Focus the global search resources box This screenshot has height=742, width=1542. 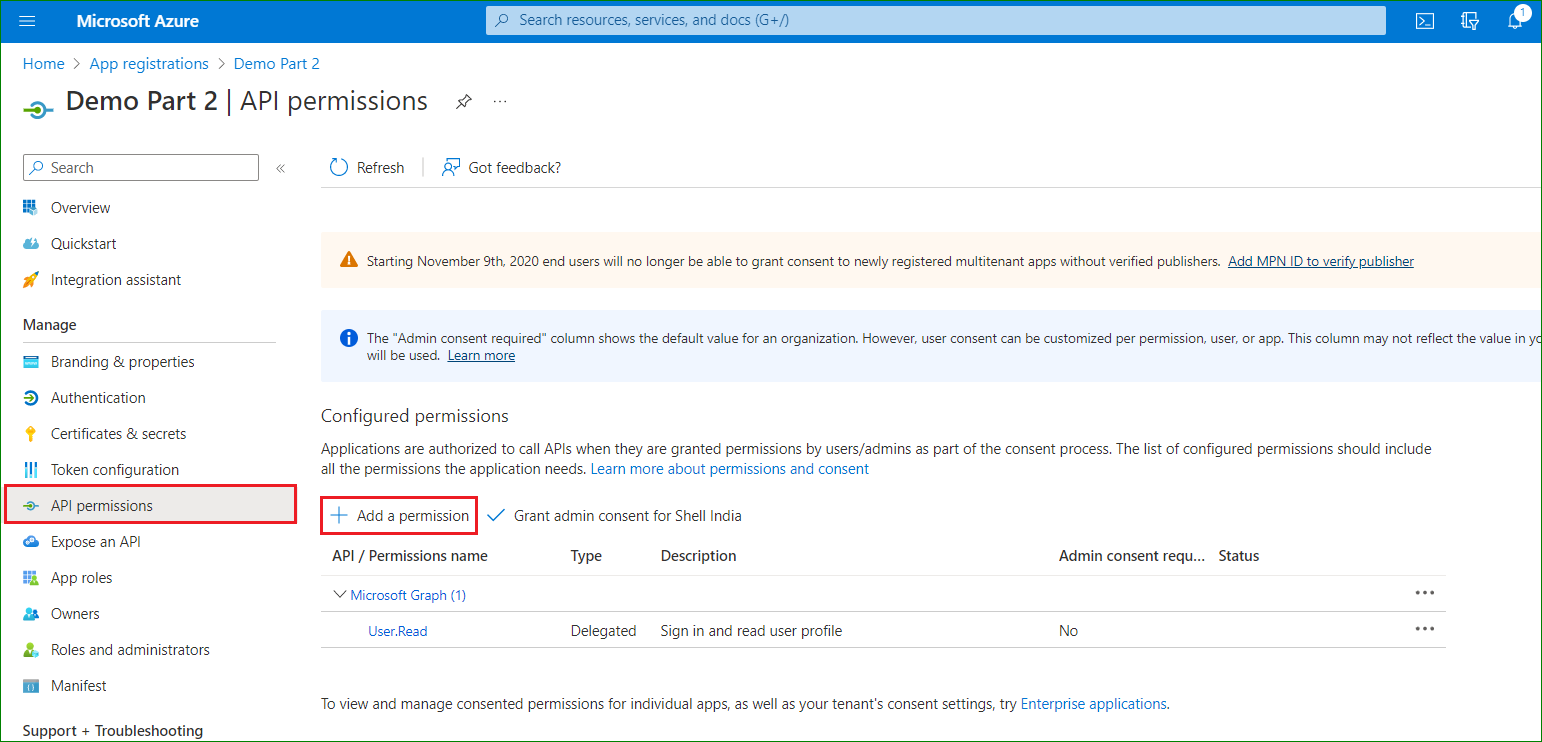936,20
